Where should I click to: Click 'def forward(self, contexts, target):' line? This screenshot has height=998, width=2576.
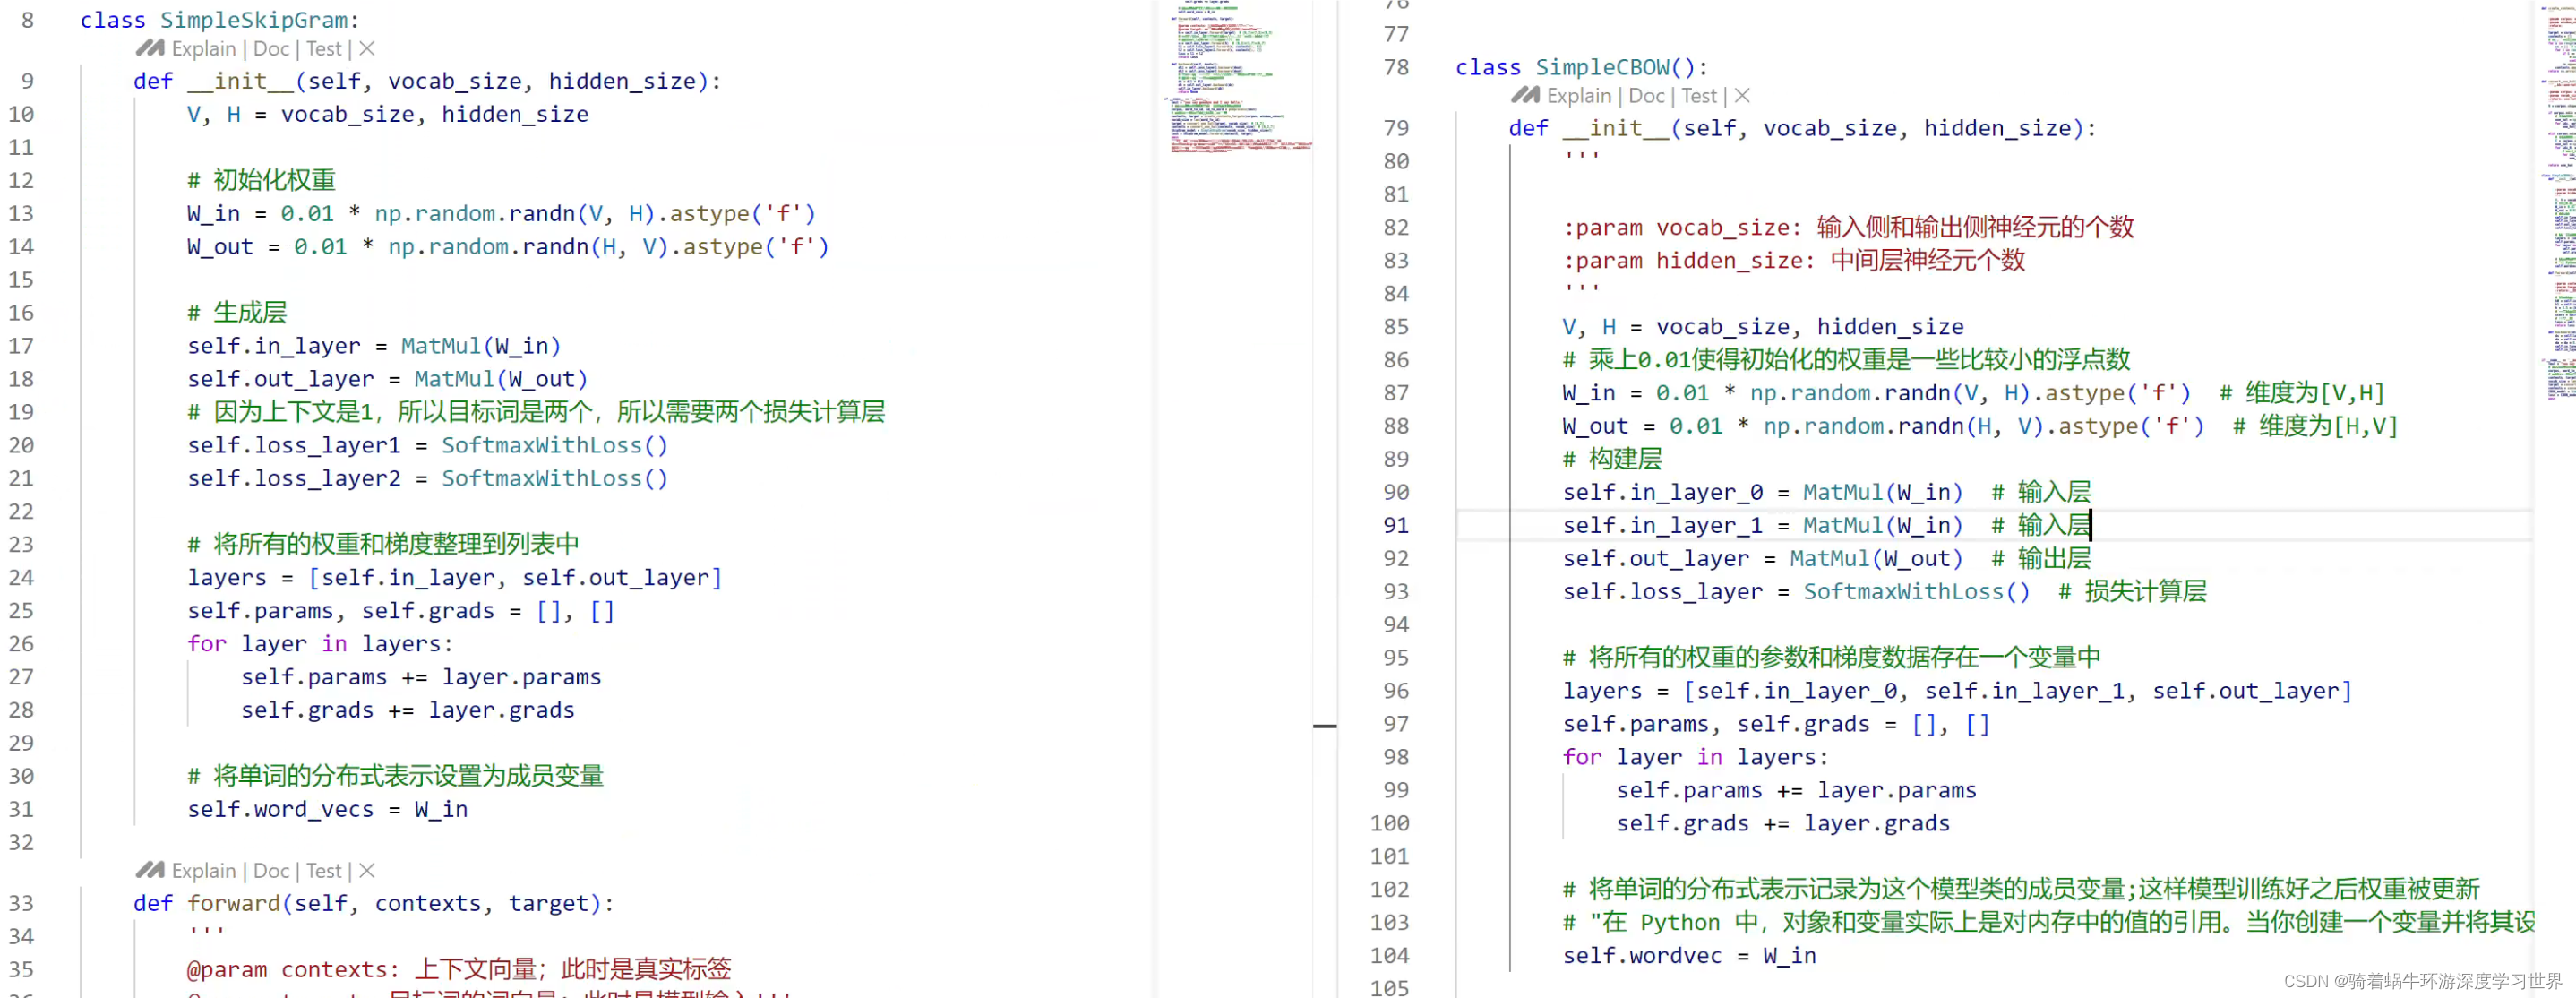point(374,904)
